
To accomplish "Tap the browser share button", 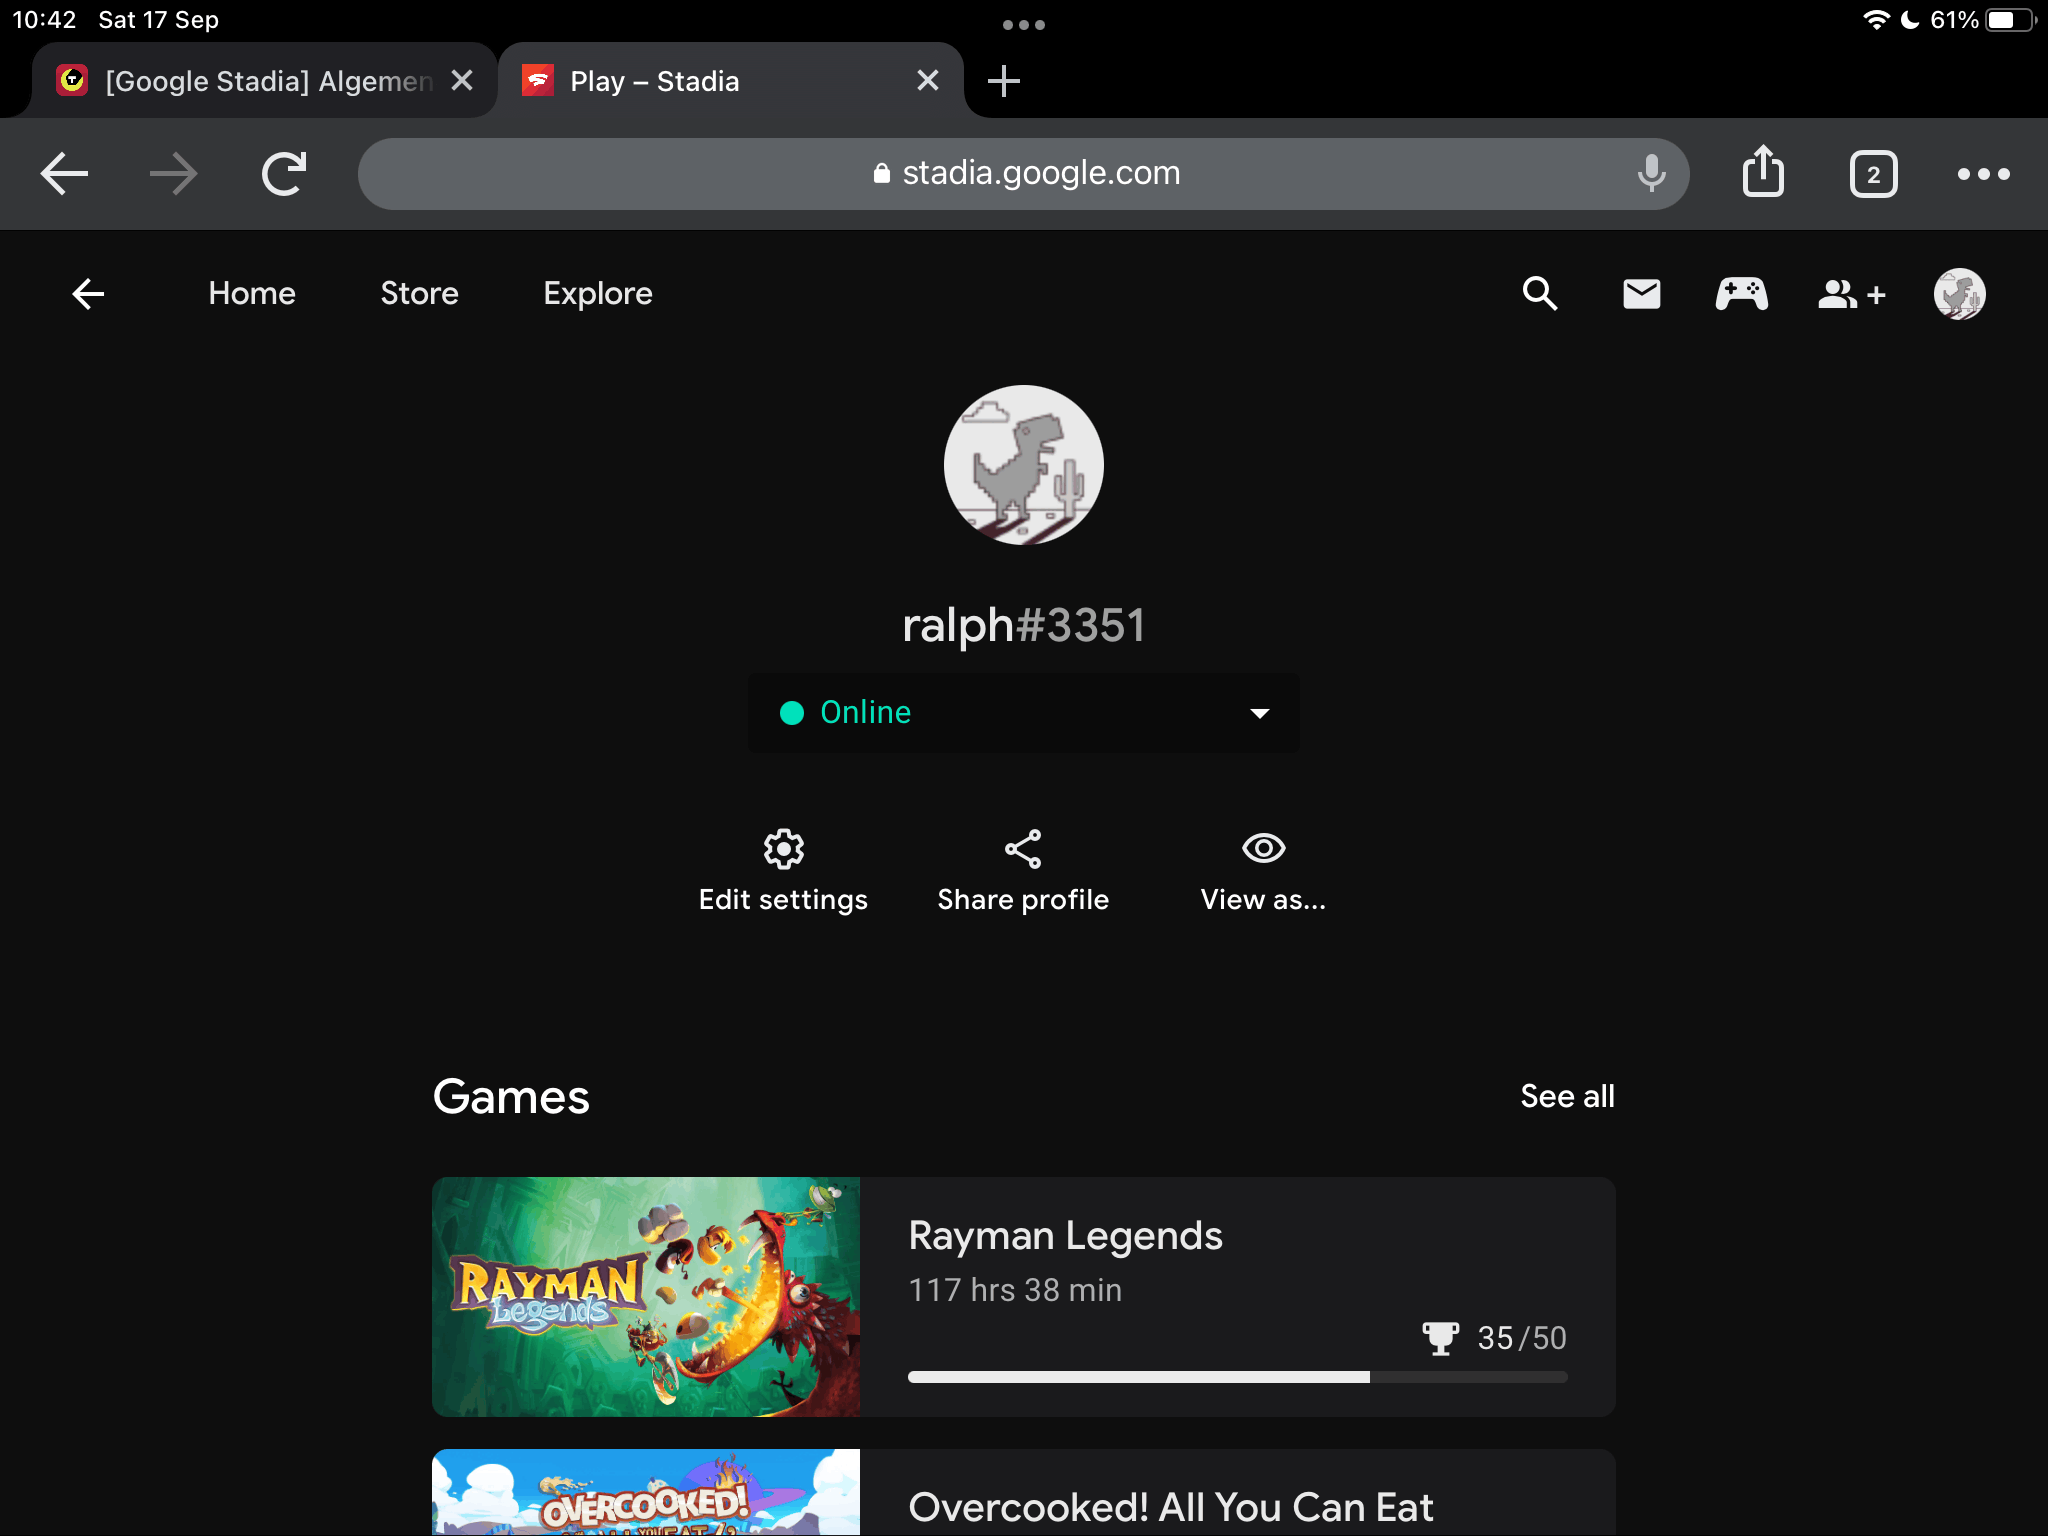I will [x=1763, y=173].
